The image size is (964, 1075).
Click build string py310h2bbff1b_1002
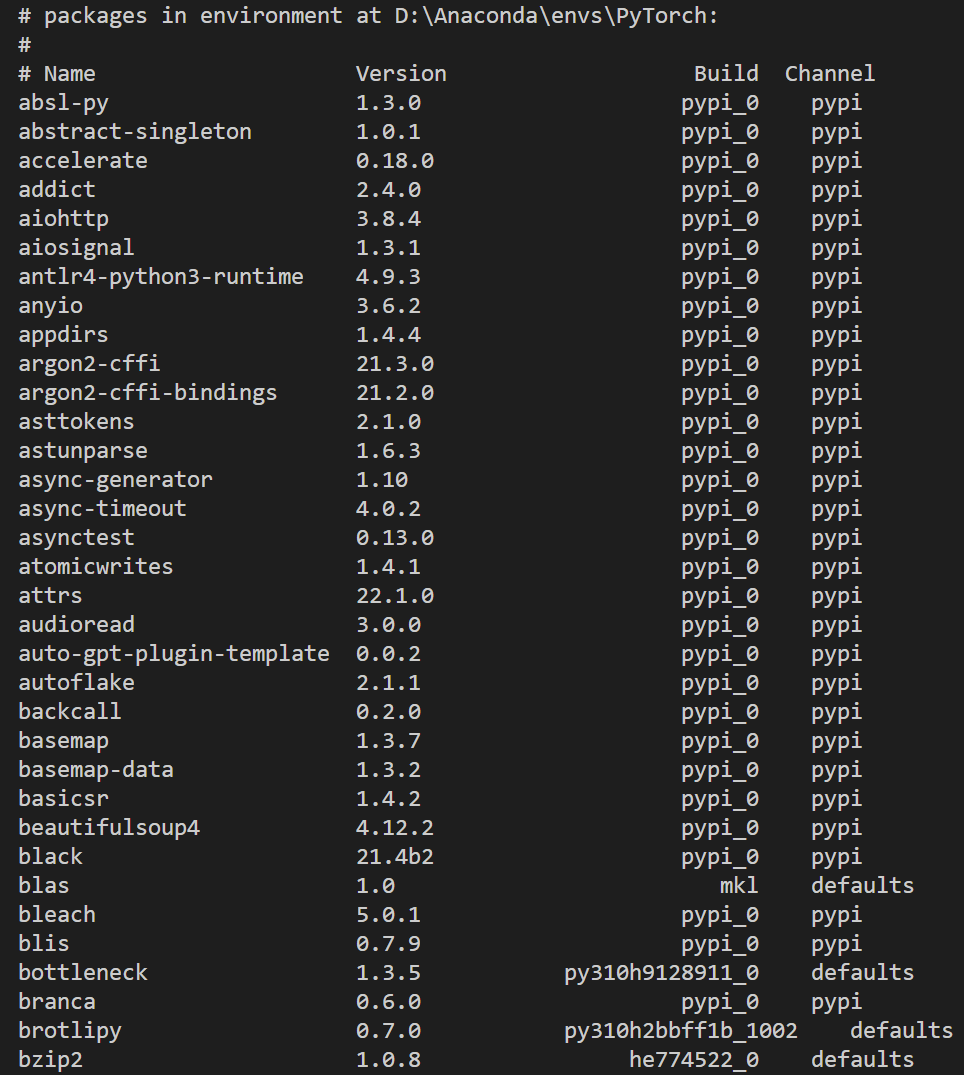[x=681, y=1030]
